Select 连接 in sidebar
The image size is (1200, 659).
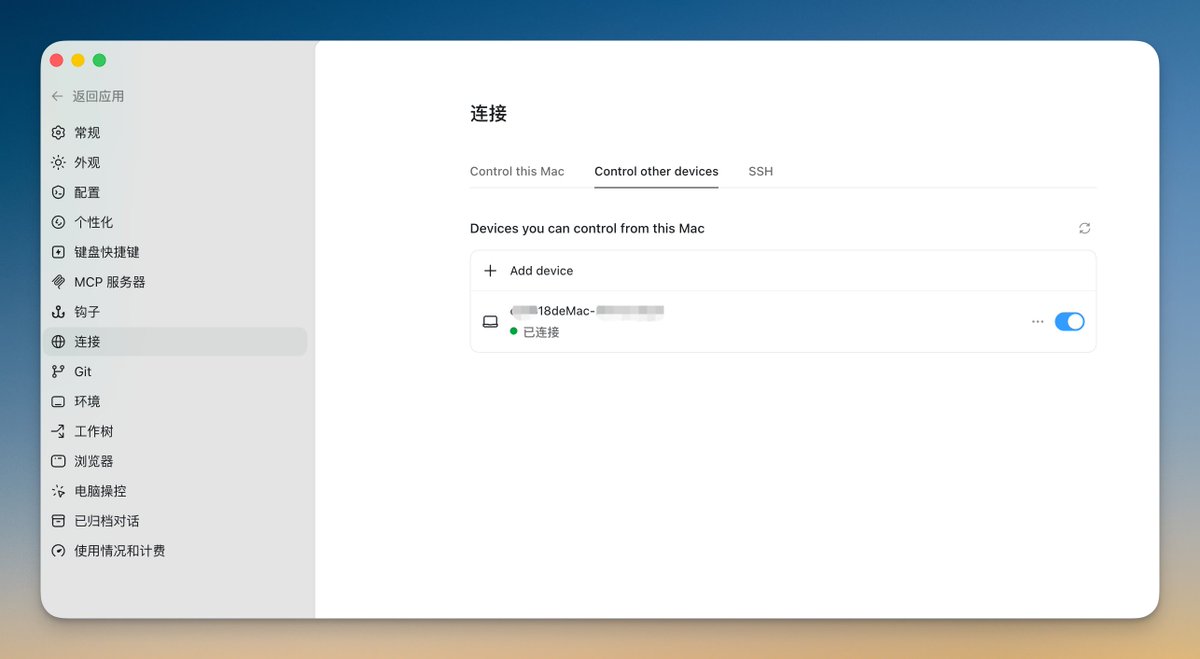click(x=174, y=342)
